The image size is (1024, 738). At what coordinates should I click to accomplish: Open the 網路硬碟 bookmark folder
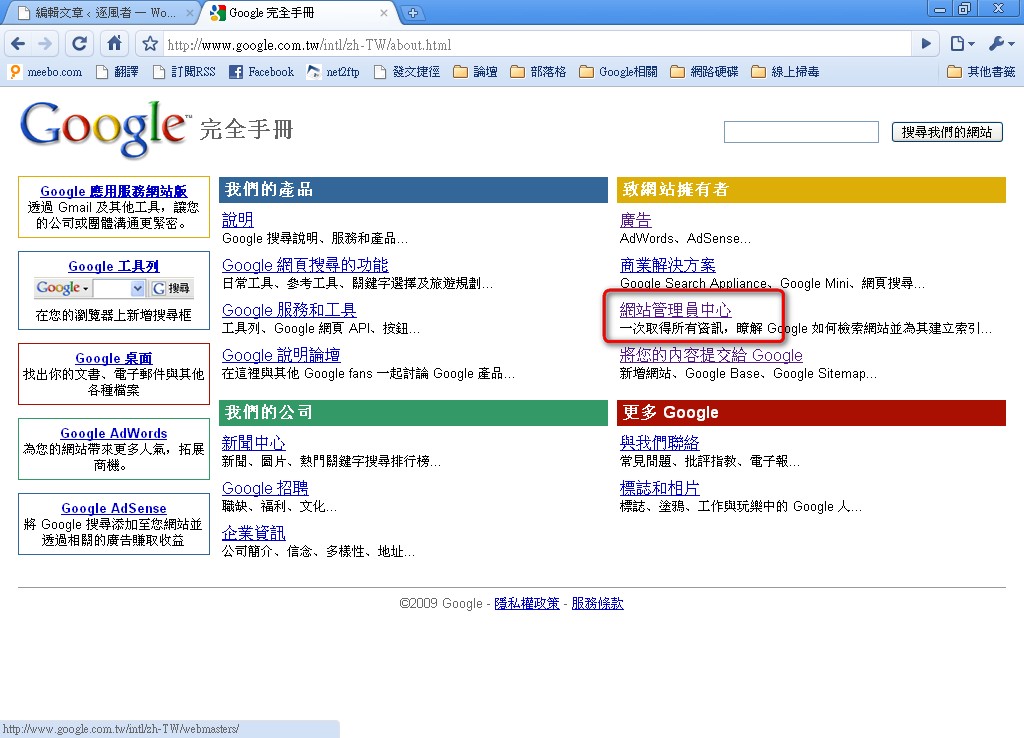(x=705, y=72)
